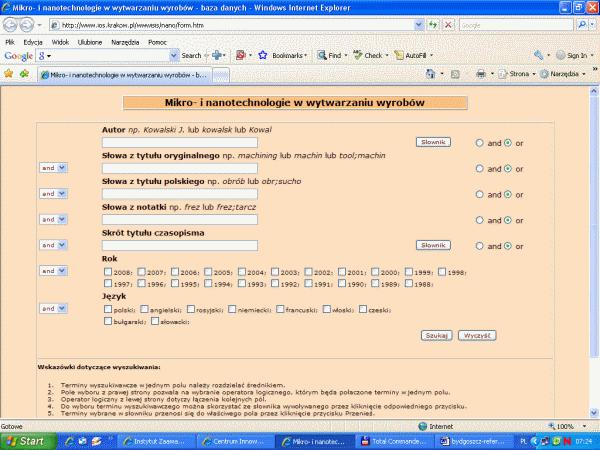The width and height of the screenshot is (600, 450).
Task: Expand the and/or dropdown beside Język
Action: (53, 309)
